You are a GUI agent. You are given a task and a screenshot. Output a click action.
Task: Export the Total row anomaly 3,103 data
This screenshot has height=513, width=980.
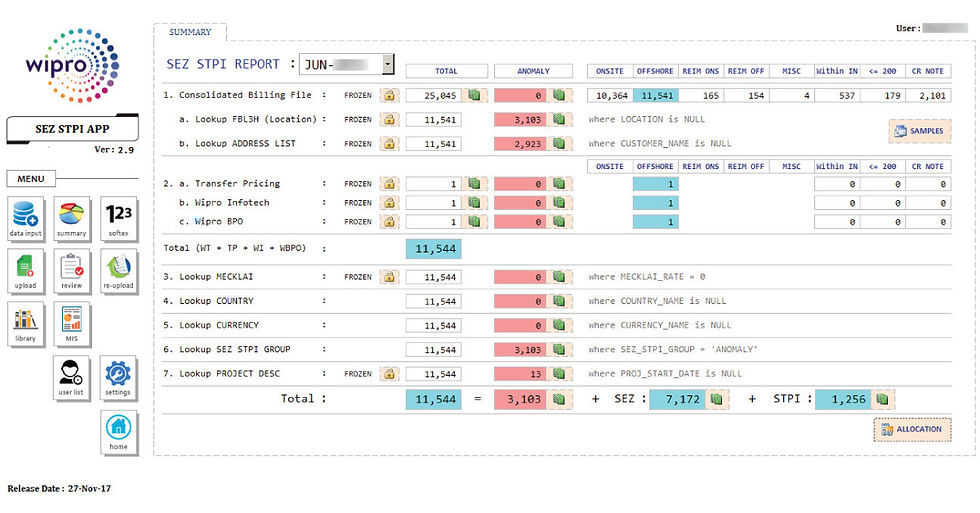(x=559, y=399)
